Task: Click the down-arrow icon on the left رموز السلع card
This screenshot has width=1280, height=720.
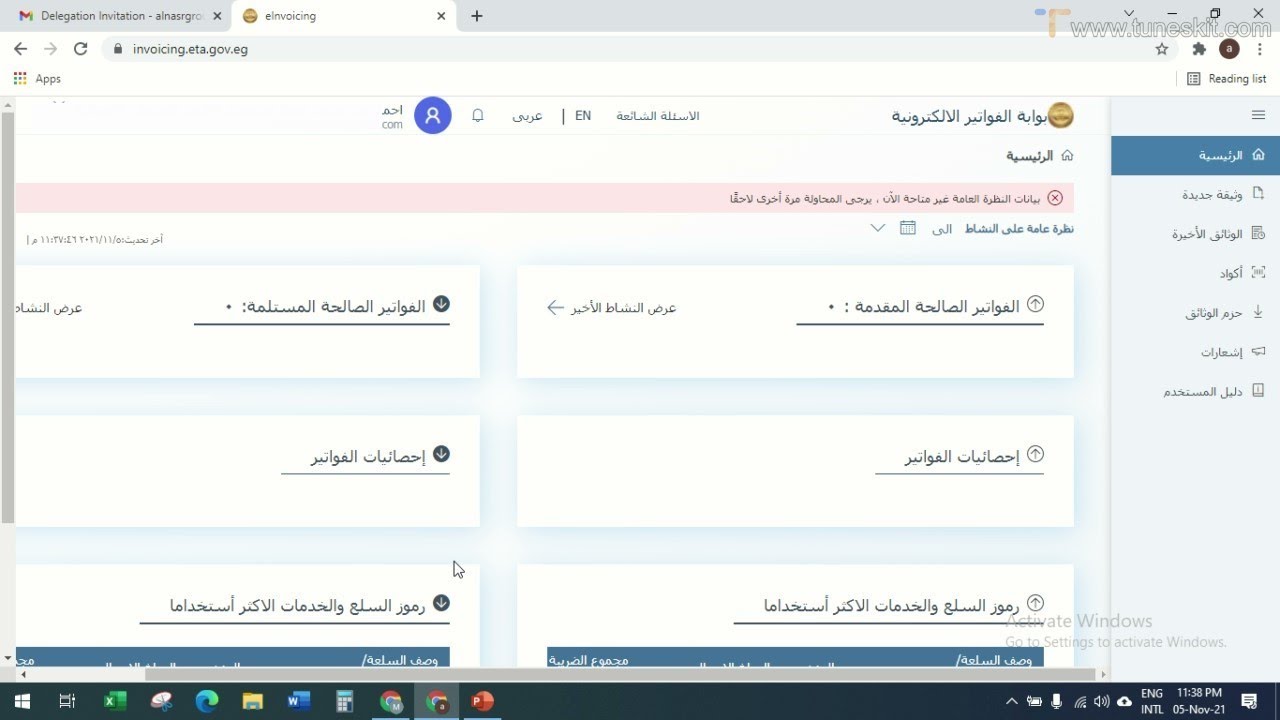Action: (441, 603)
